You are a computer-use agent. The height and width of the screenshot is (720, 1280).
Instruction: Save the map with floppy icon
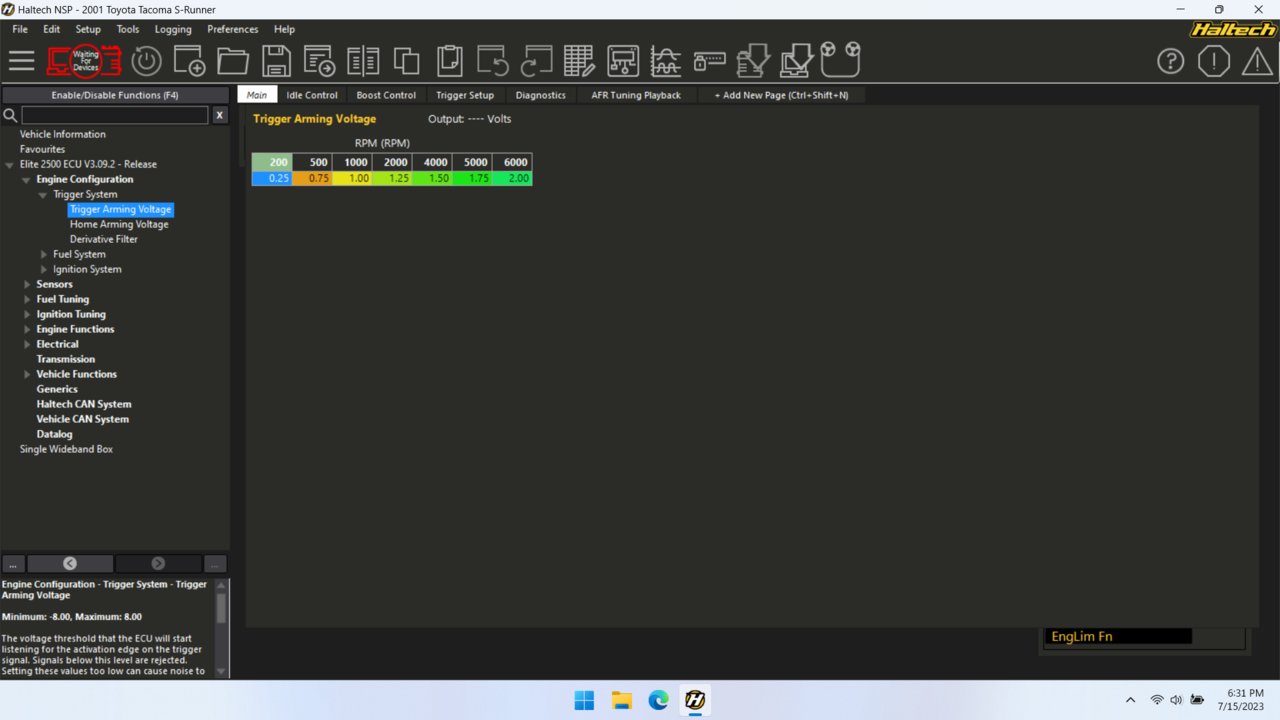[276, 61]
